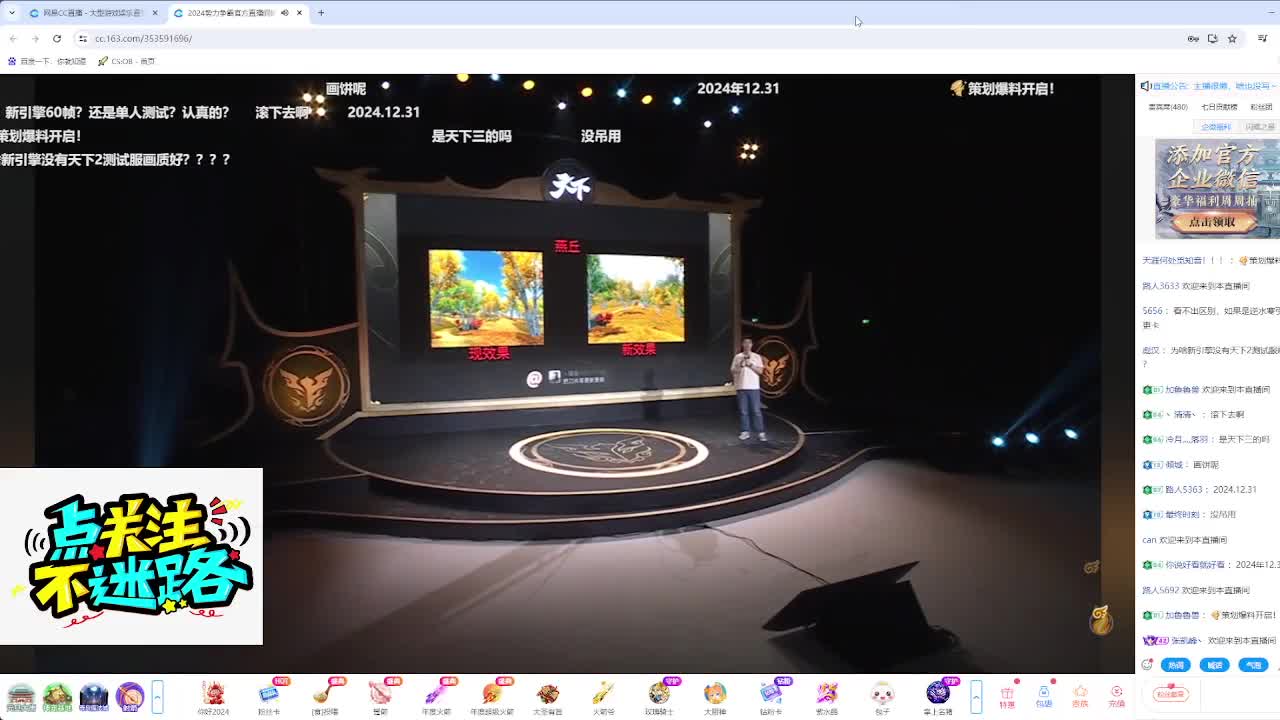Viewport: 1280px width, 720px height.
Task: Select the 年度超级火箭 gift icon
Action: 492,693
